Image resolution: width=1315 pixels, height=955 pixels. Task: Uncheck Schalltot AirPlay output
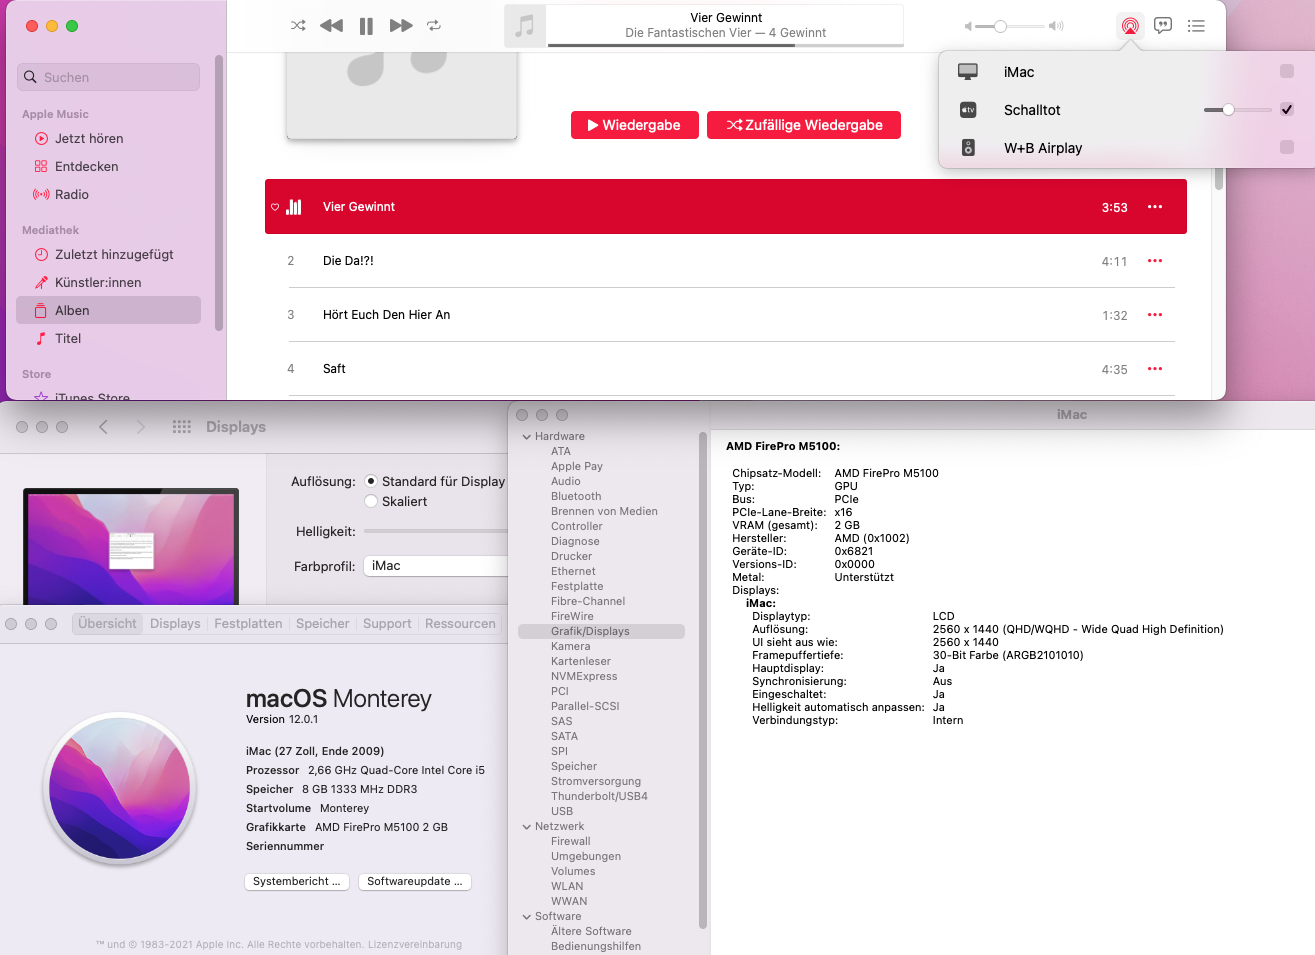point(1287,110)
